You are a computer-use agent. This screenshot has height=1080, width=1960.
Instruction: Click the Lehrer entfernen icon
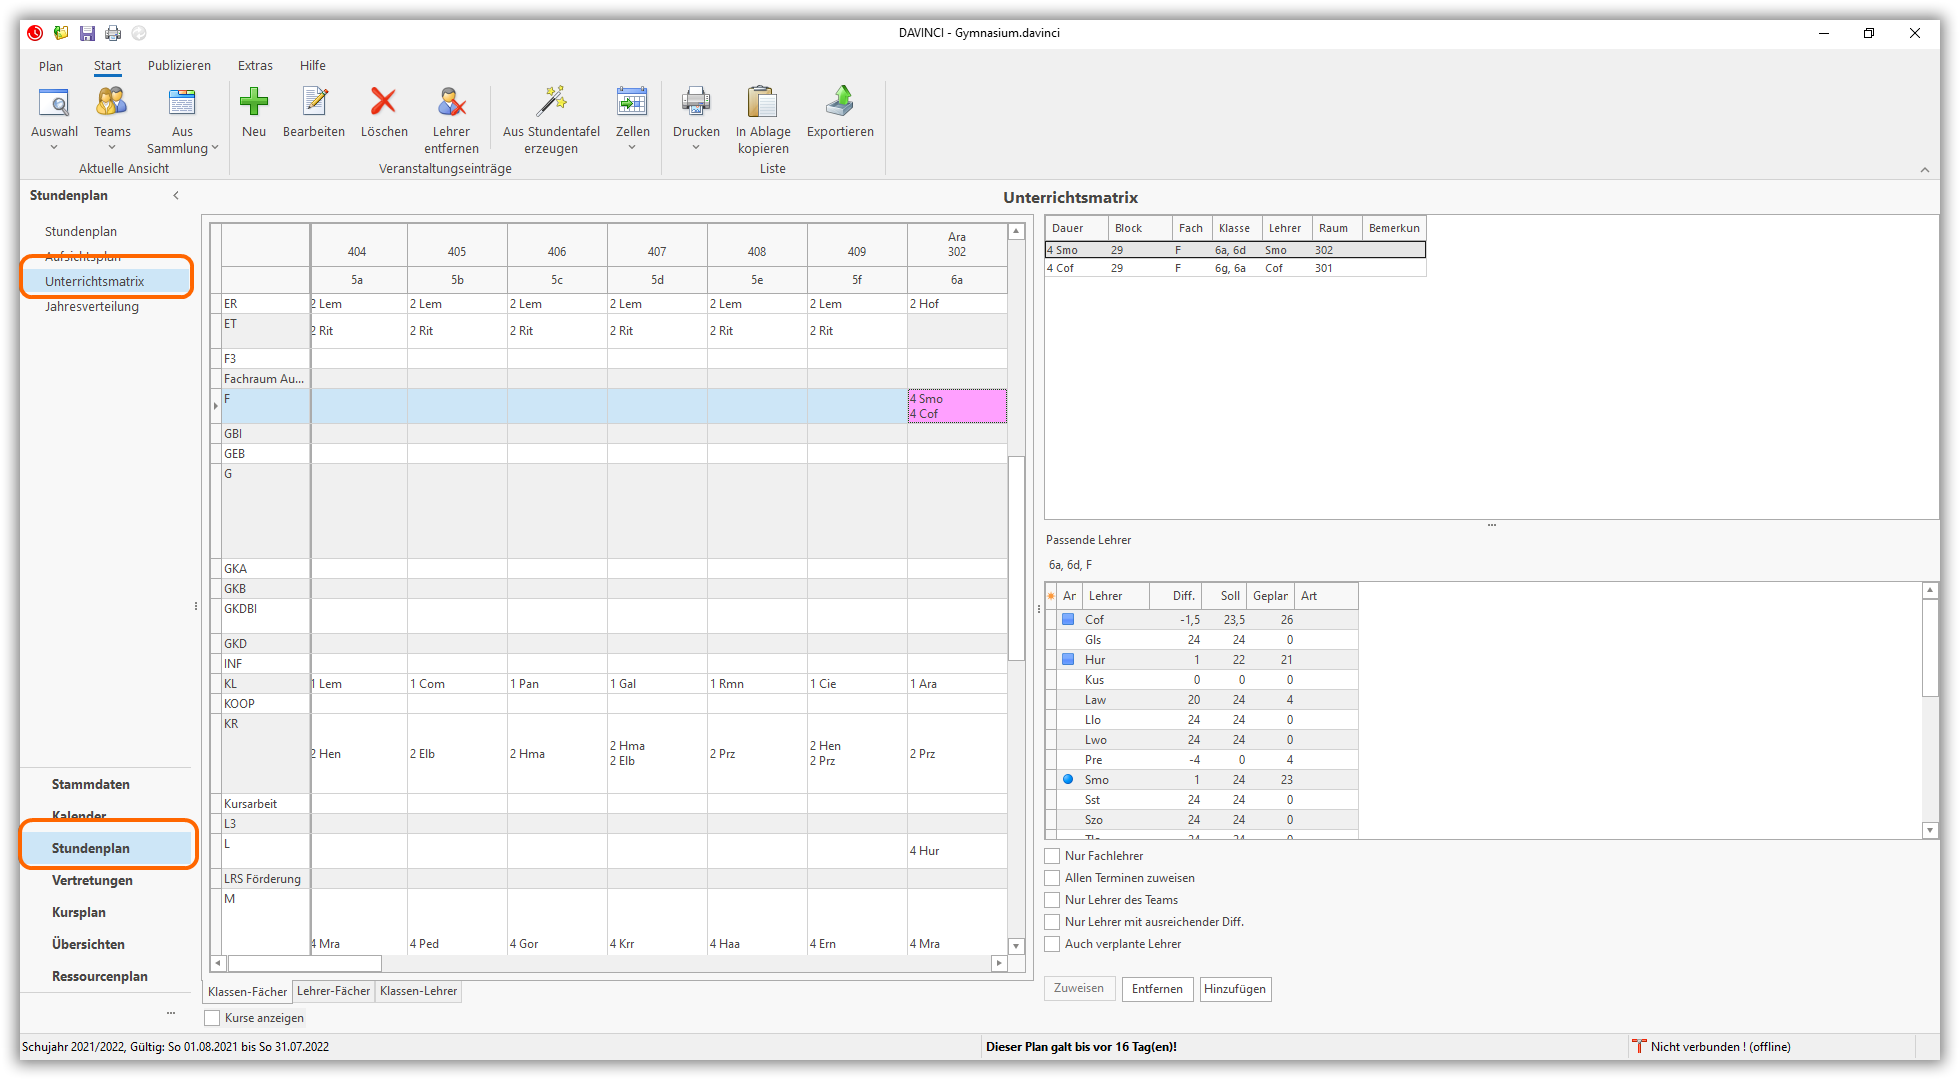tap(451, 102)
